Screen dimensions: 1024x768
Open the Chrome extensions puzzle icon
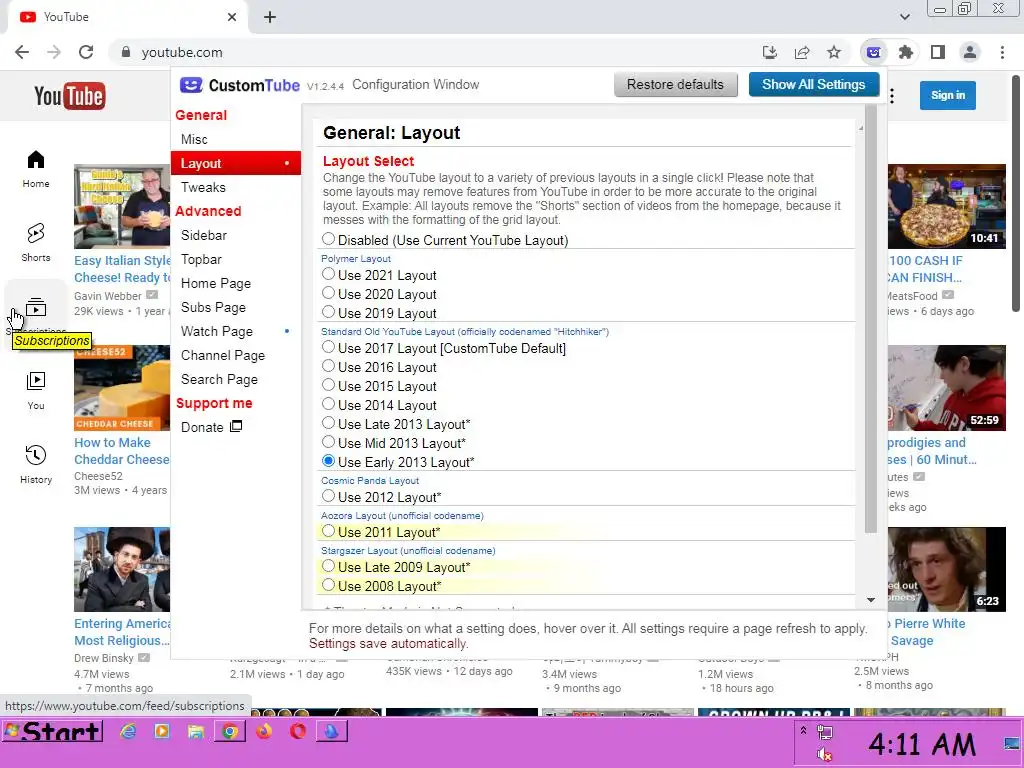[906, 52]
